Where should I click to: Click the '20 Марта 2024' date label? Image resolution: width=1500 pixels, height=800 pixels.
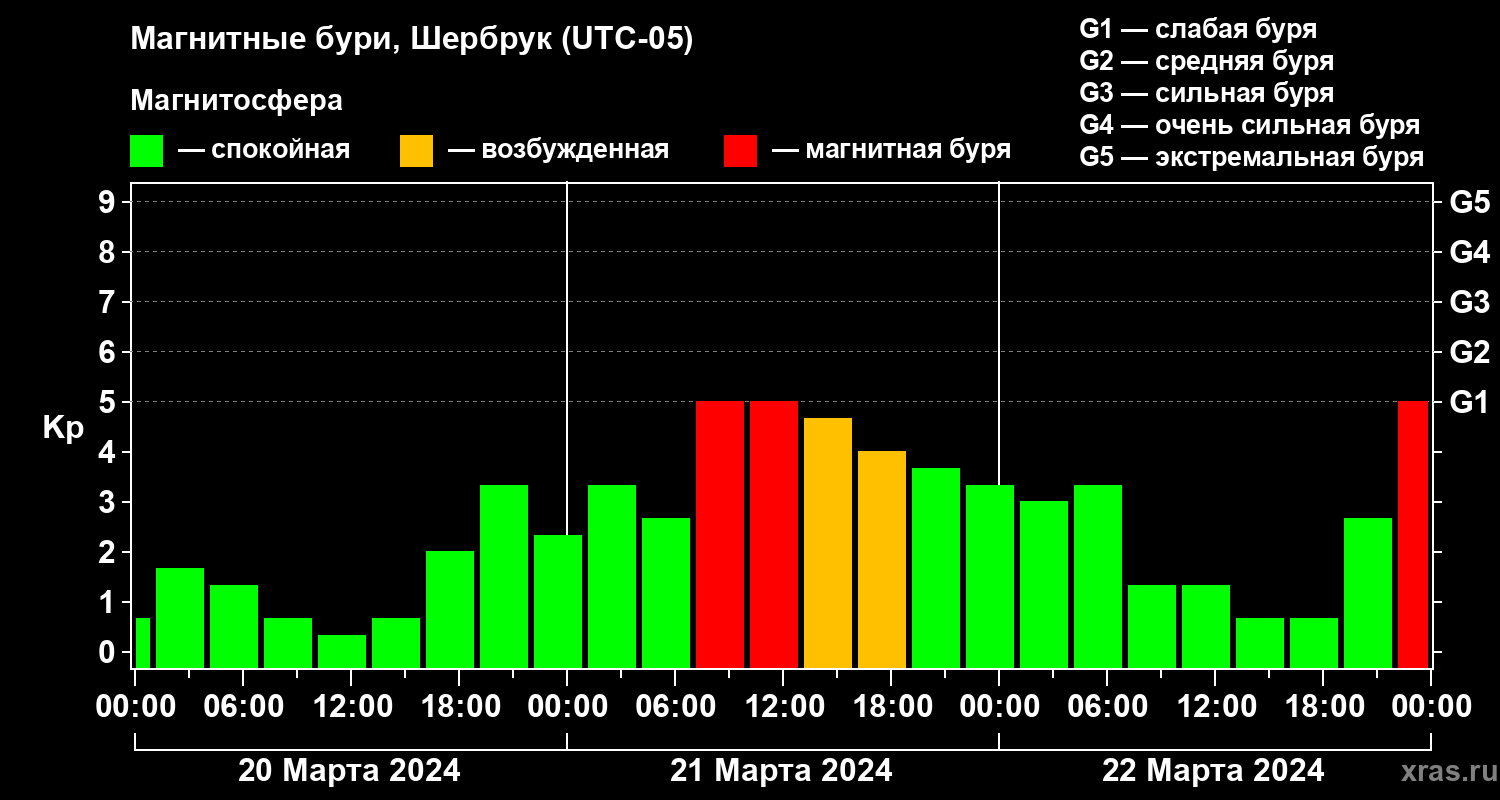point(349,771)
